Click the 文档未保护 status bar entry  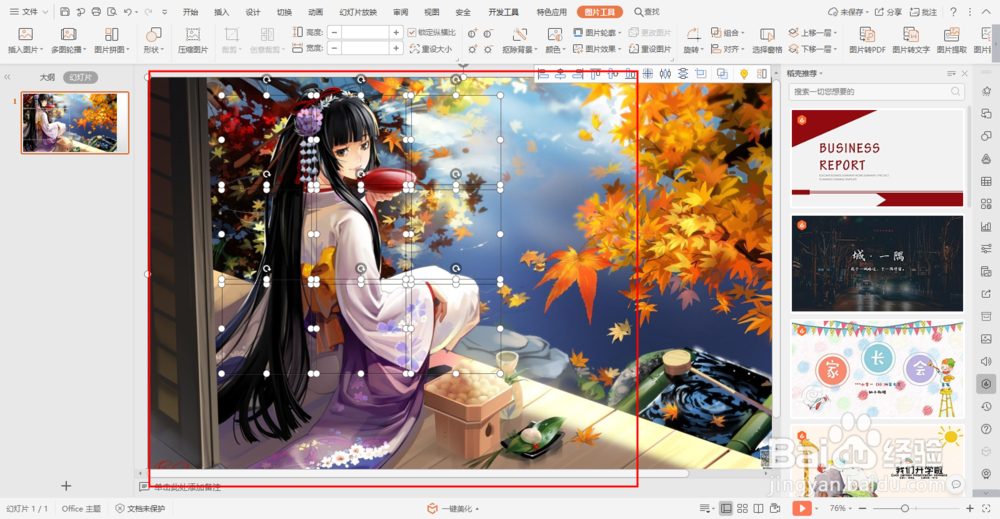click(x=140, y=508)
